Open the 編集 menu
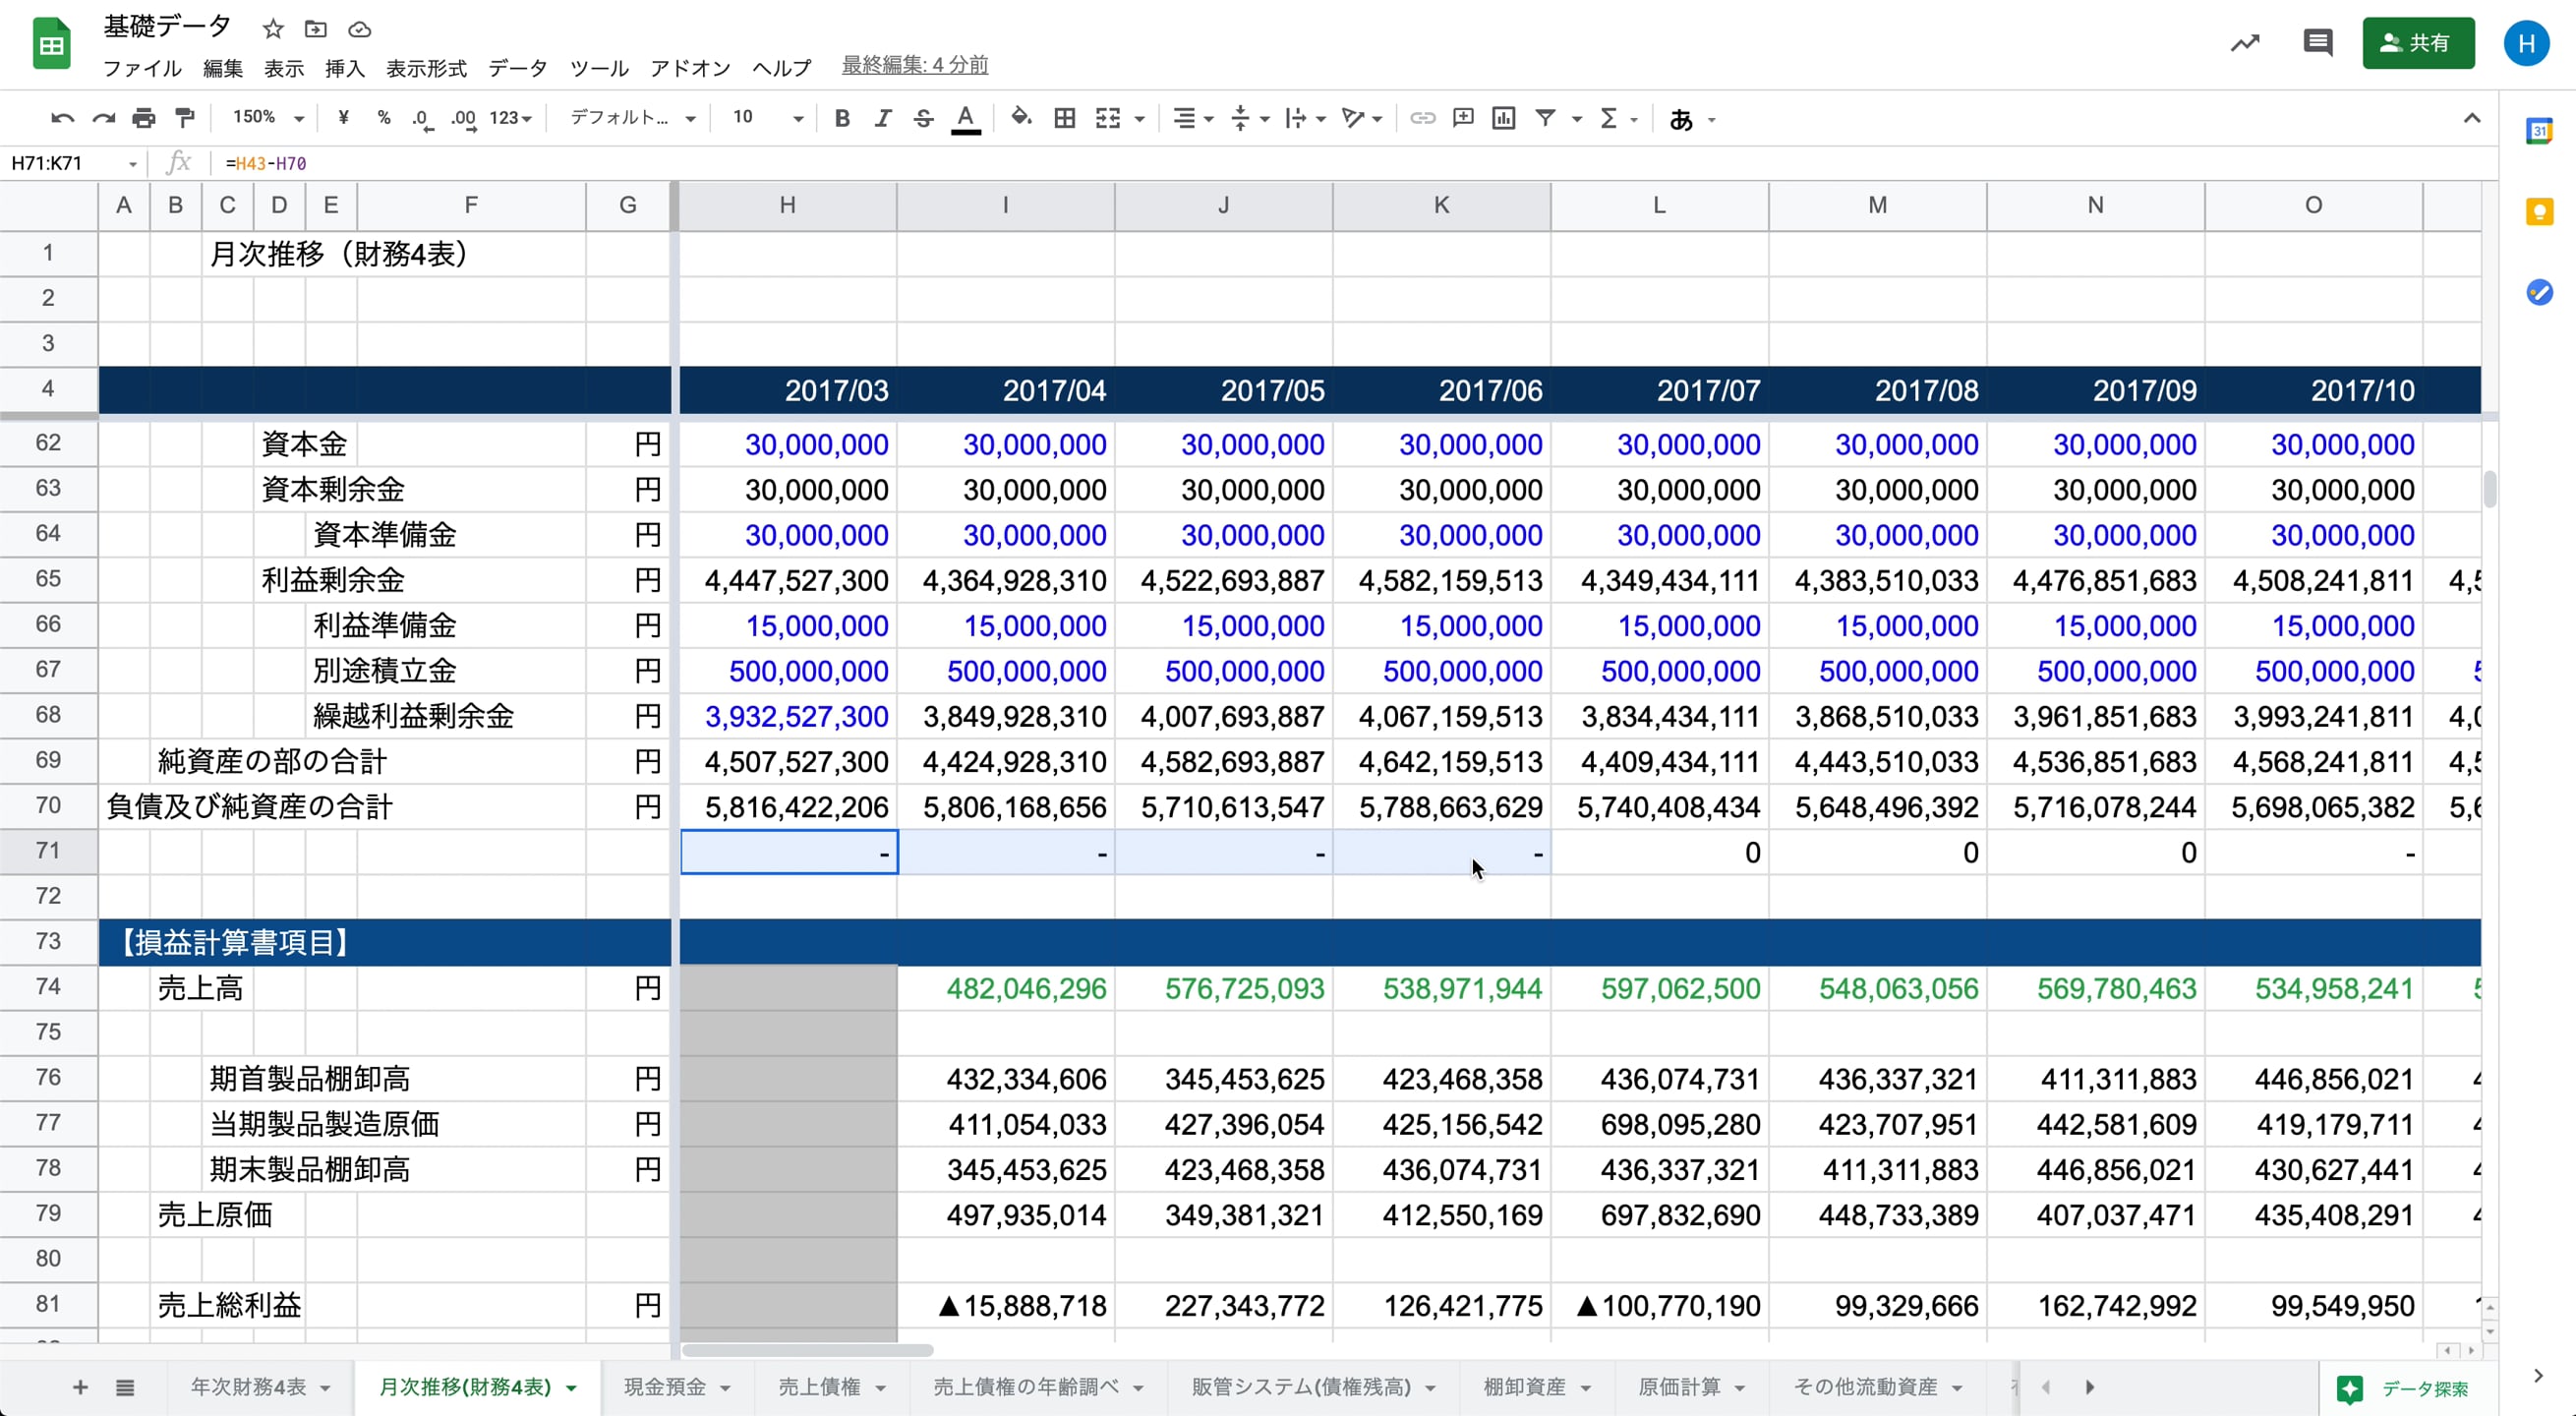Image resolution: width=2576 pixels, height=1416 pixels. point(222,68)
